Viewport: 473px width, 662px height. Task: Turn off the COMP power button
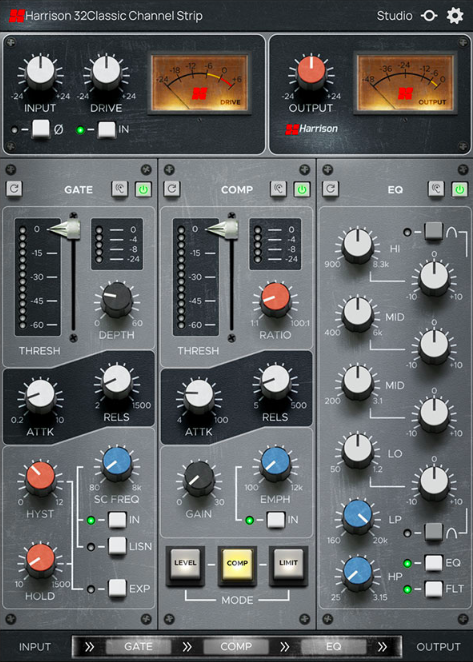302,189
